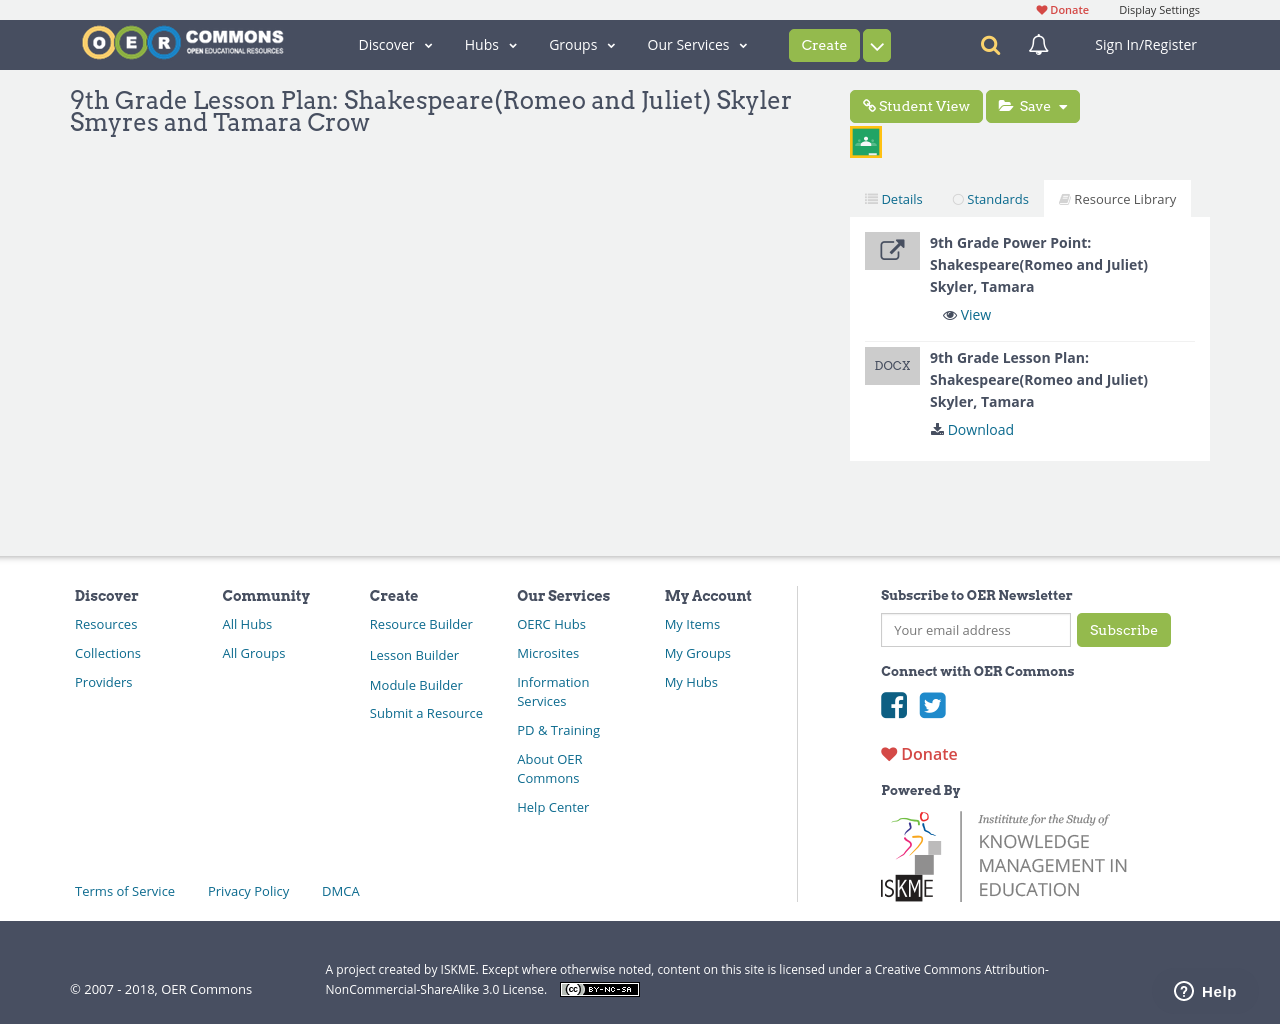
Task: Click the search magnifier icon
Action: click(990, 45)
